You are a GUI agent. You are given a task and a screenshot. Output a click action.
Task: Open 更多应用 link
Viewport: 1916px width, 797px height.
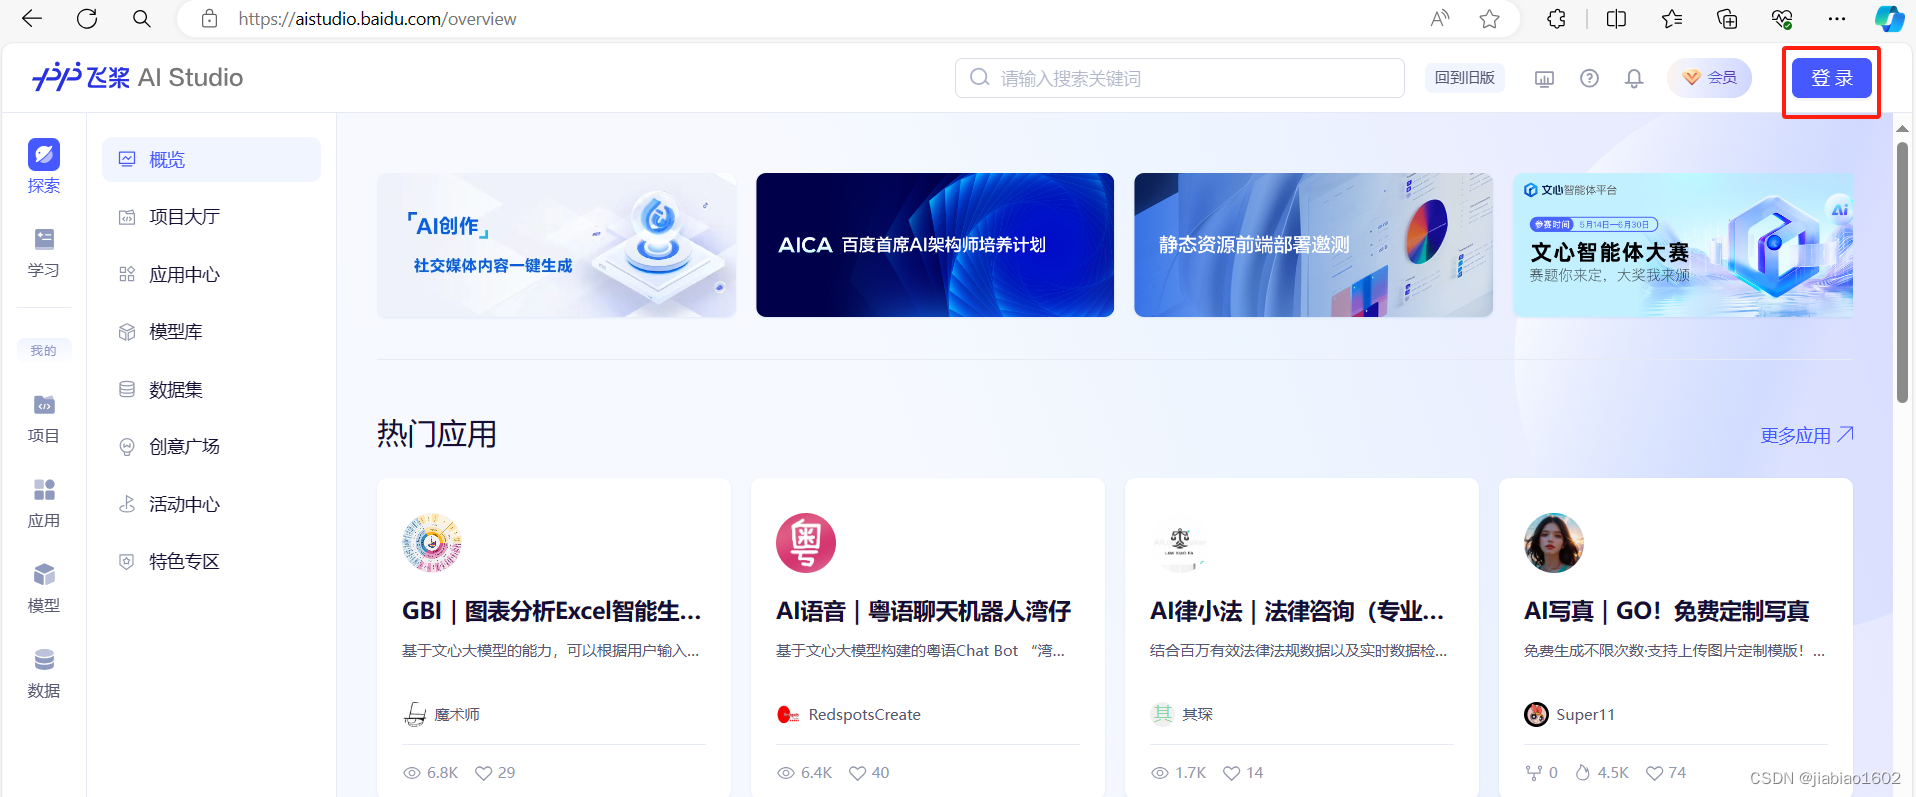pyautogui.click(x=1807, y=435)
